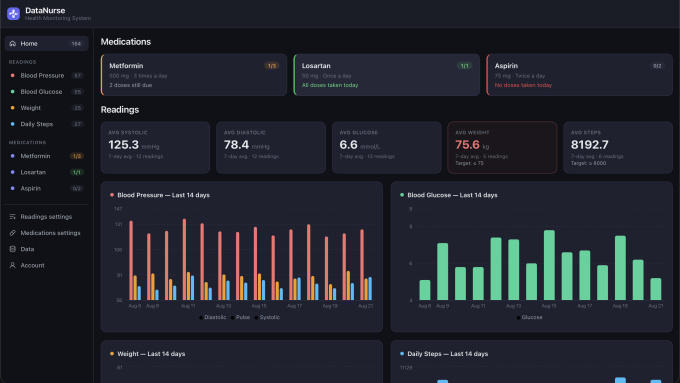This screenshot has width=680, height=383.
Task: Toggle the Pulse legend series
Action: point(240,317)
